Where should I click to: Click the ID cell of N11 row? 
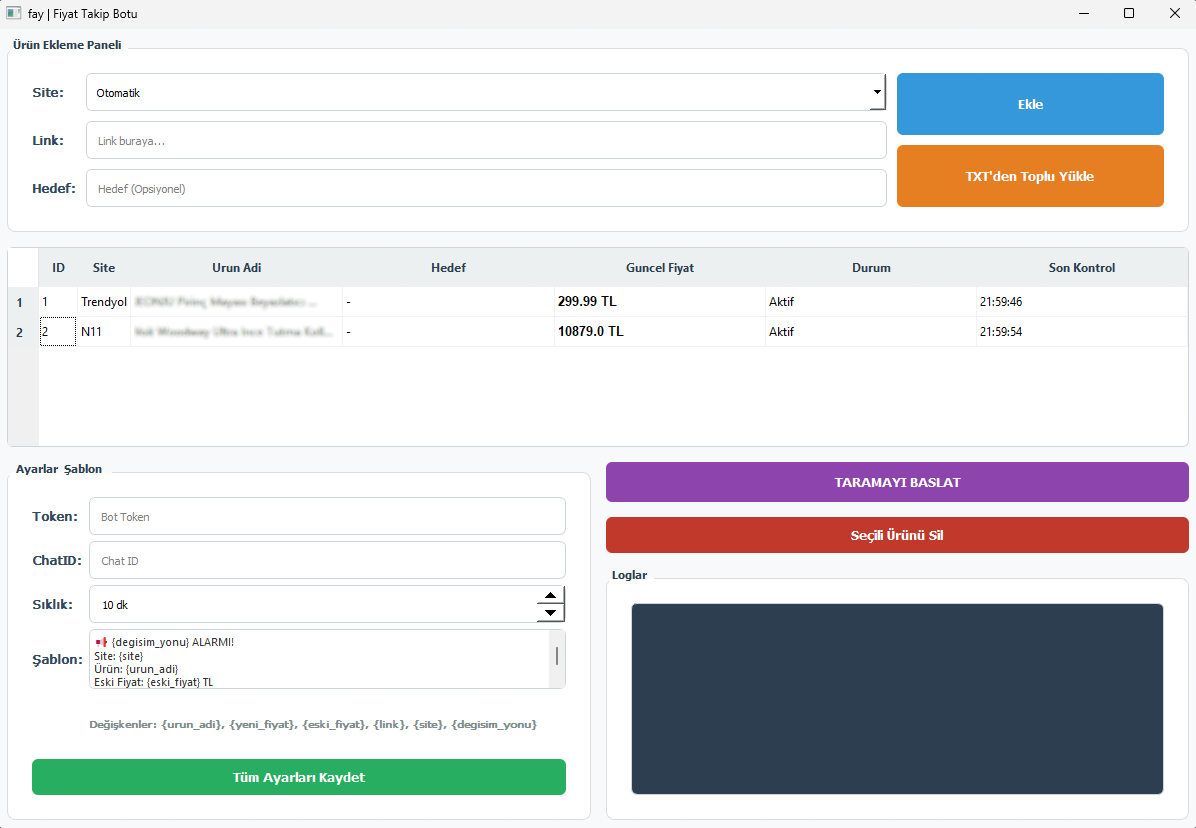coord(58,332)
